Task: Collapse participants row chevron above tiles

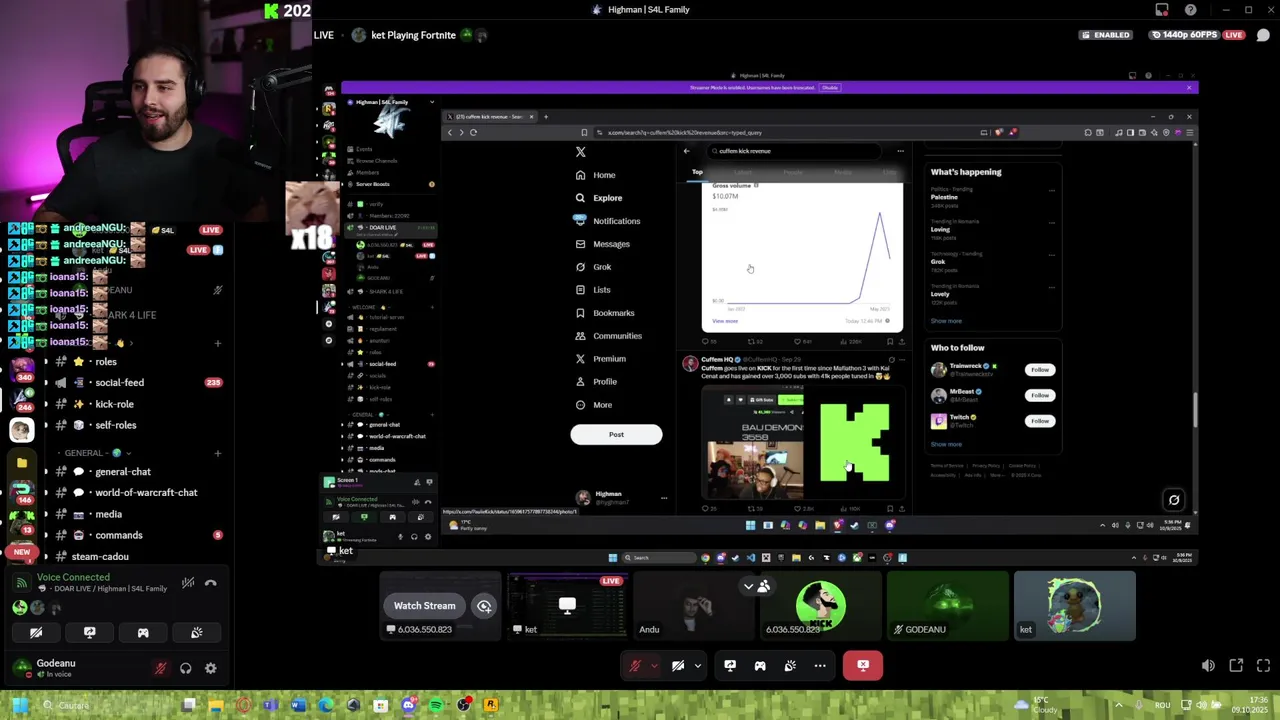Action: click(758, 586)
